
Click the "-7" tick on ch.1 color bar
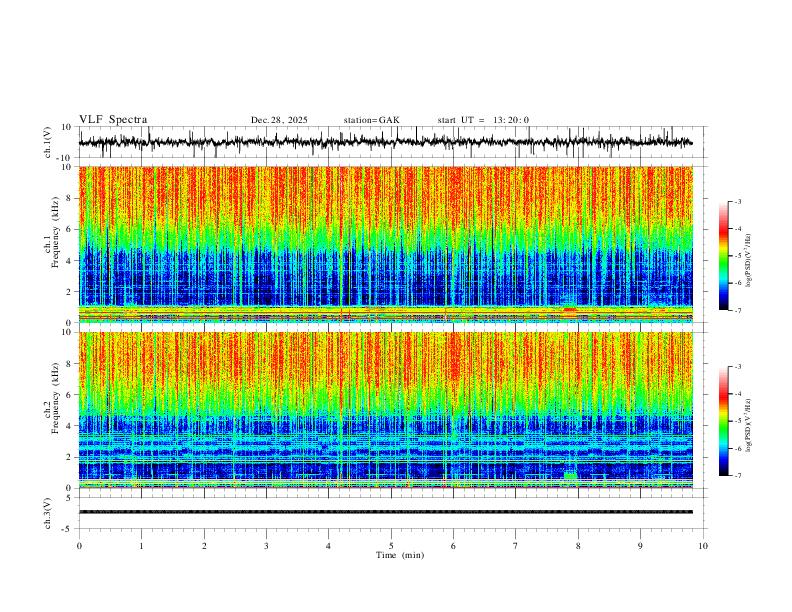click(x=737, y=311)
